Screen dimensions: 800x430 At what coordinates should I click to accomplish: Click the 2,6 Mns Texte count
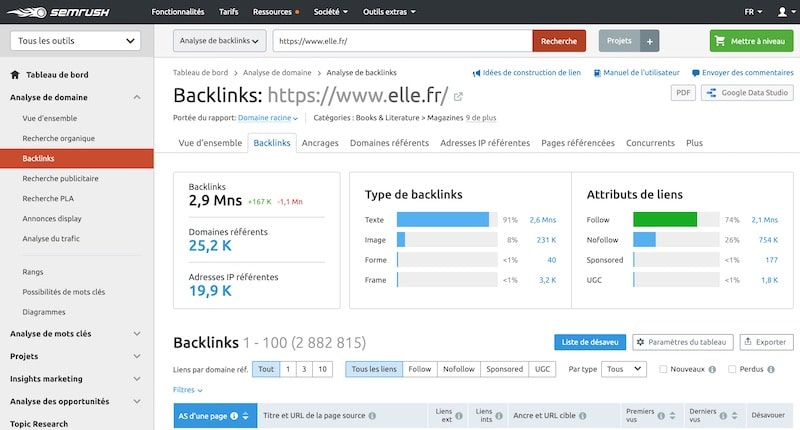543,220
